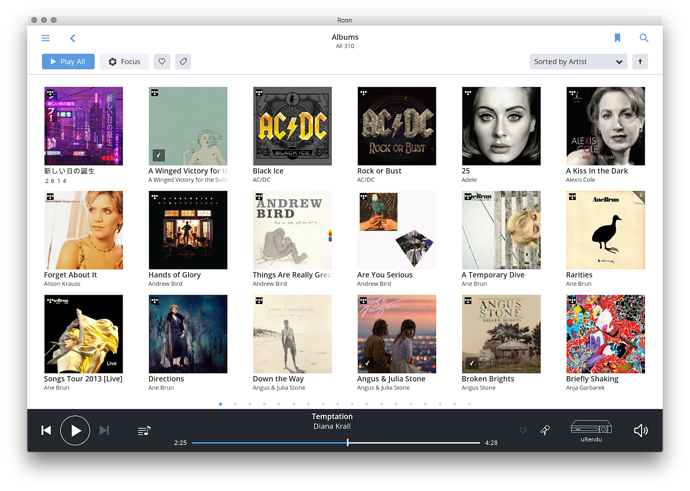Screen dimensions: 690x491
Task: Click the Temptation track title
Action: tap(332, 416)
